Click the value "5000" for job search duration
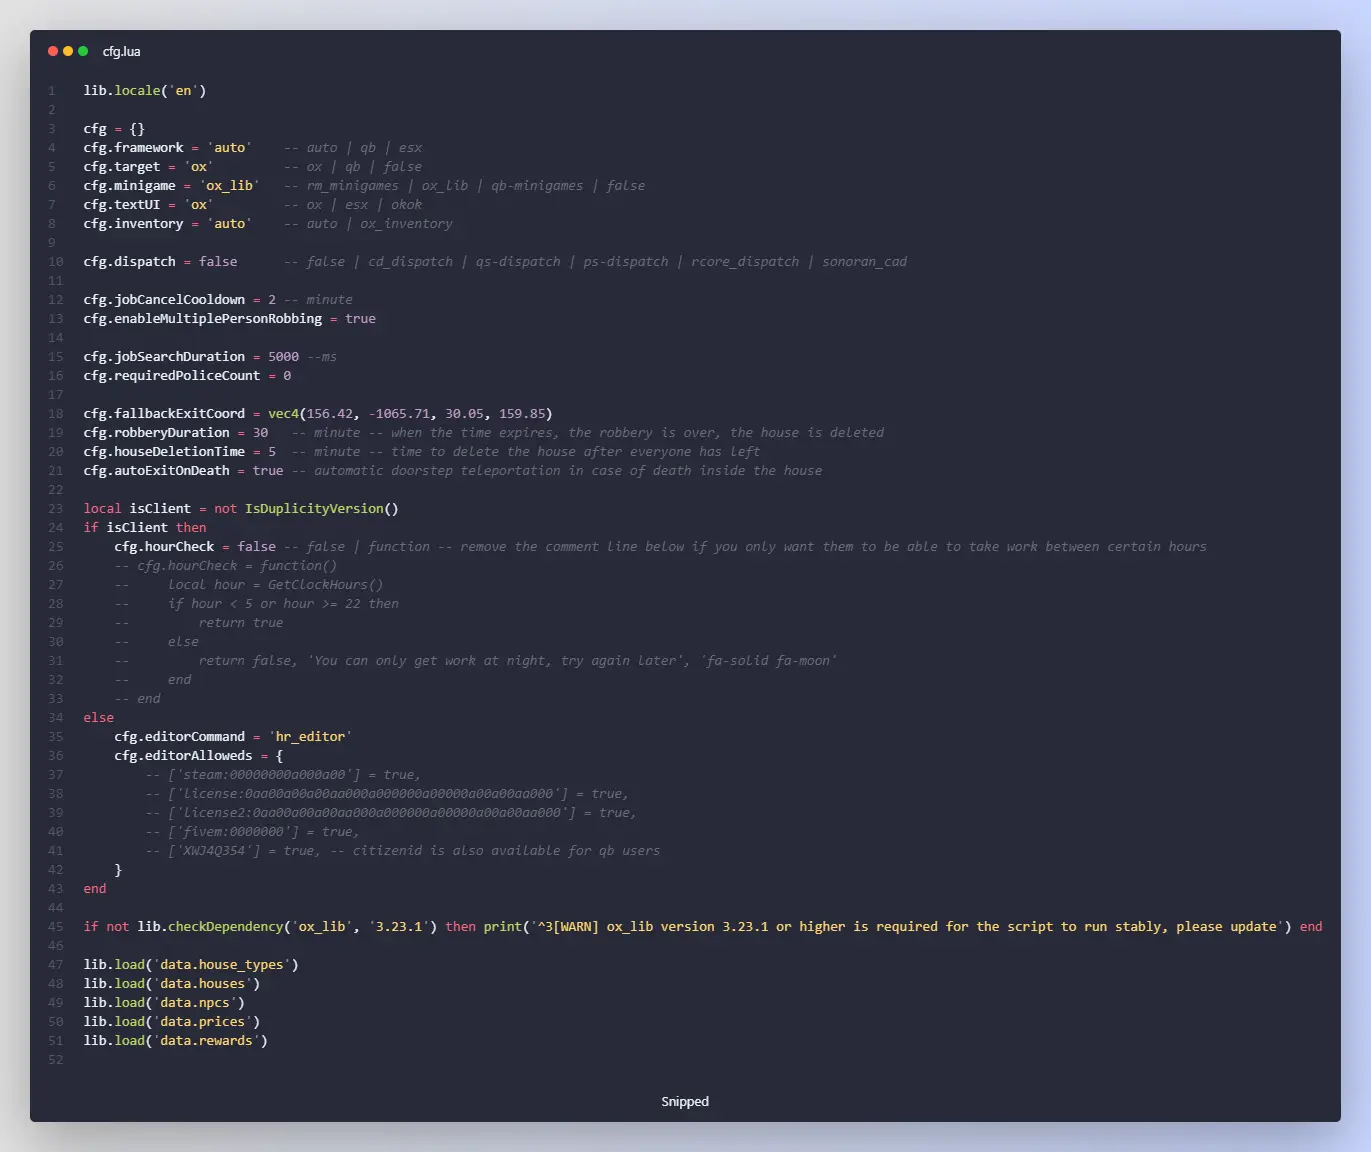Viewport: 1371px width, 1152px height. pyautogui.click(x=284, y=356)
